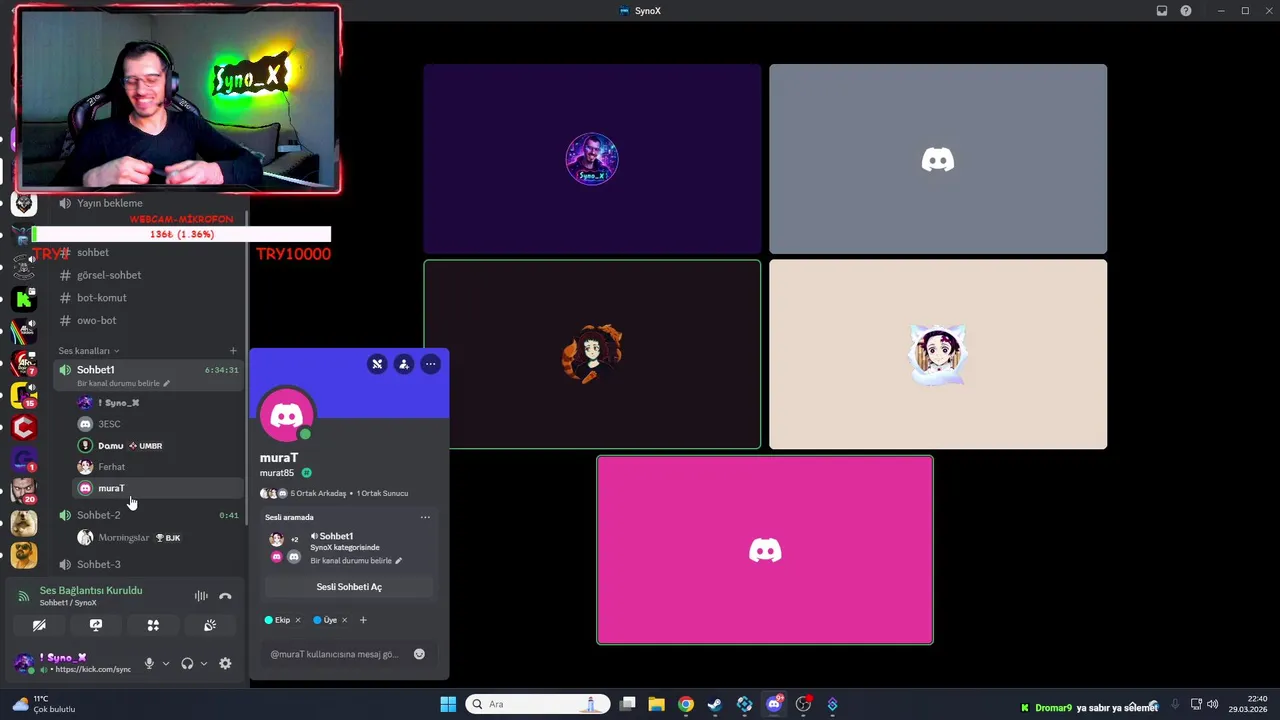Open the Windows Start menu
Image resolution: width=1280 pixels, height=720 pixels.
(448, 704)
